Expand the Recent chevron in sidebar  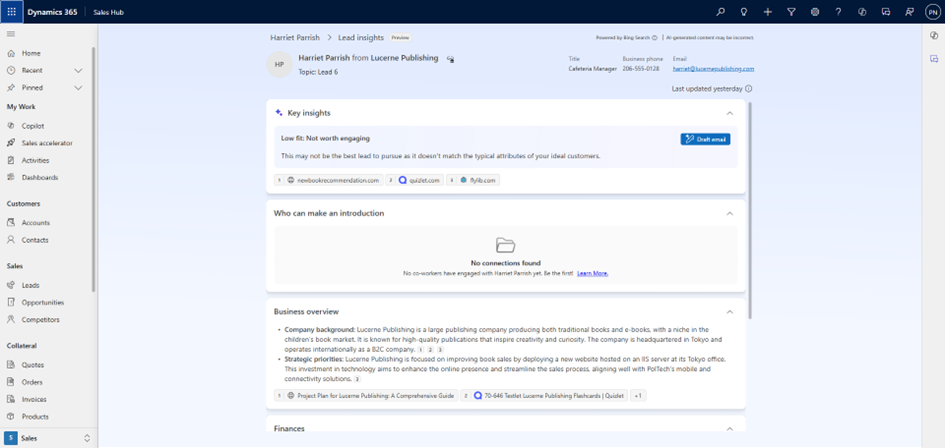78,71
